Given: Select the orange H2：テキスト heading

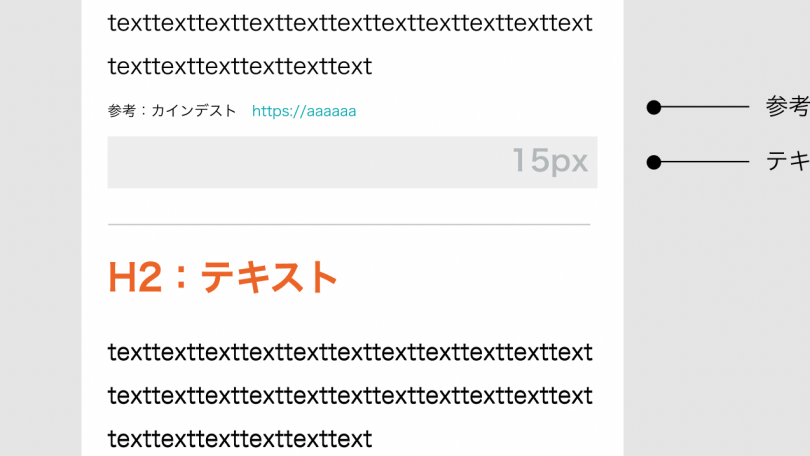Looking at the screenshot, I should pyautogui.click(x=223, y=277).
